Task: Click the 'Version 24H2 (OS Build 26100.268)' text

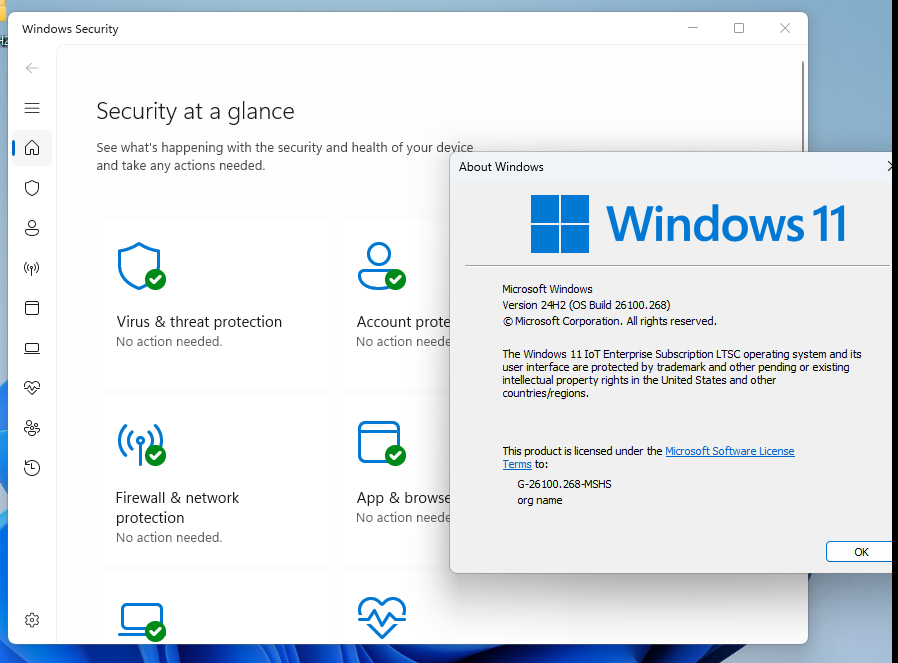Action: [x=586, y=305]
